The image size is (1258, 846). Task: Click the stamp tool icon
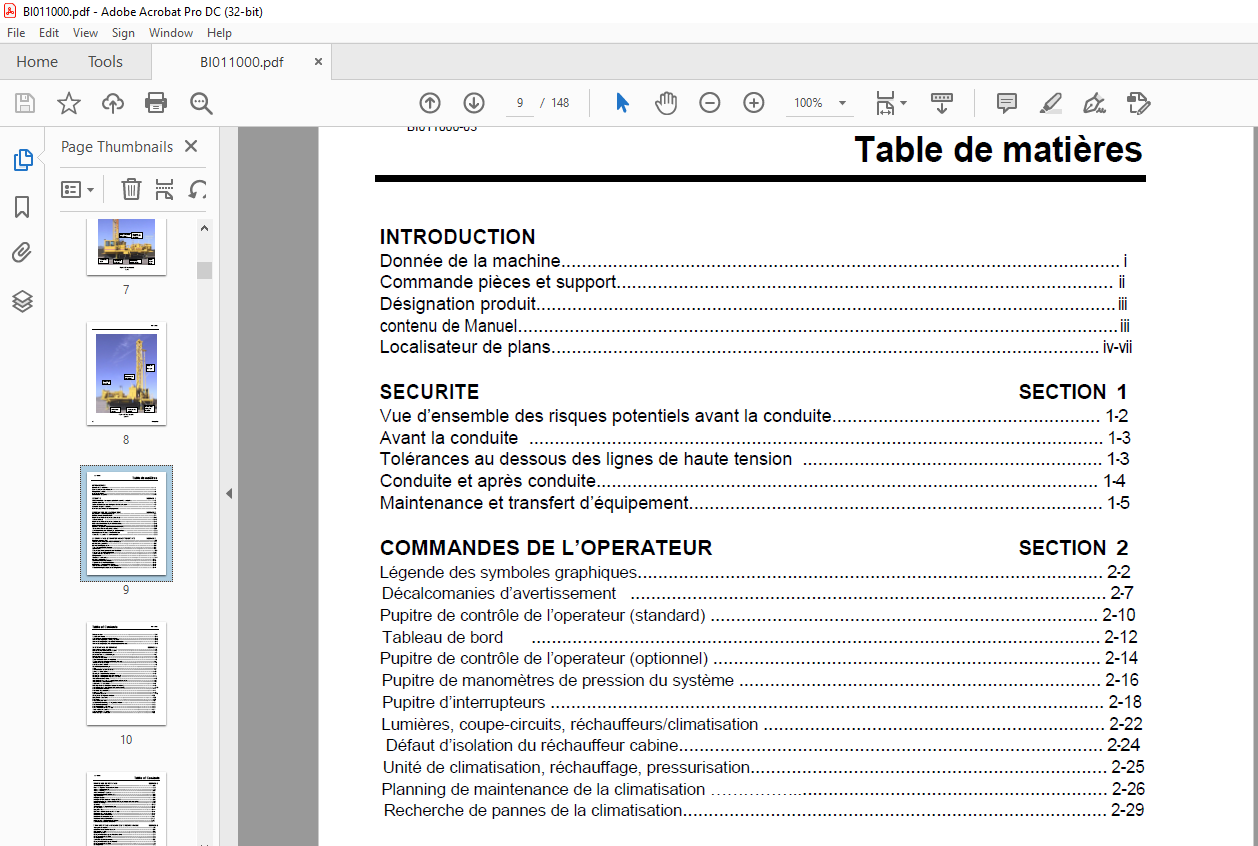pyautogui.click(x=1138, y=103)
